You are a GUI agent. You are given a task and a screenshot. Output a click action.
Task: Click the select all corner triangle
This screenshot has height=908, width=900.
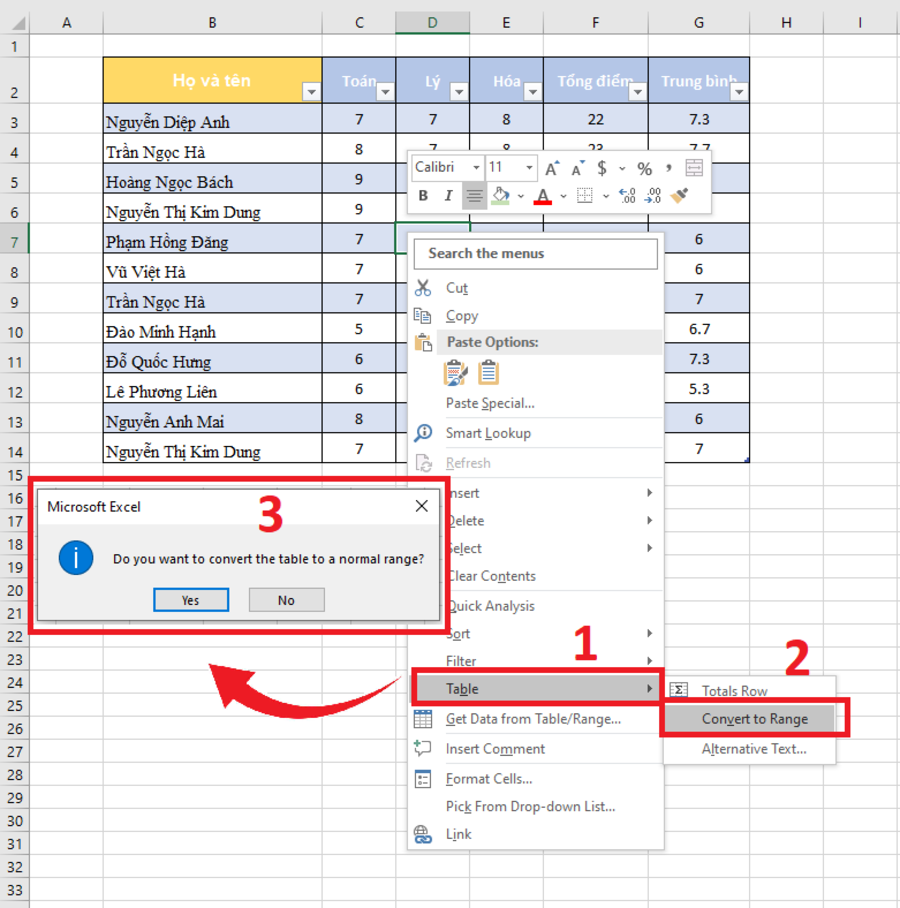pyautogui.click(x=17, y=23)
